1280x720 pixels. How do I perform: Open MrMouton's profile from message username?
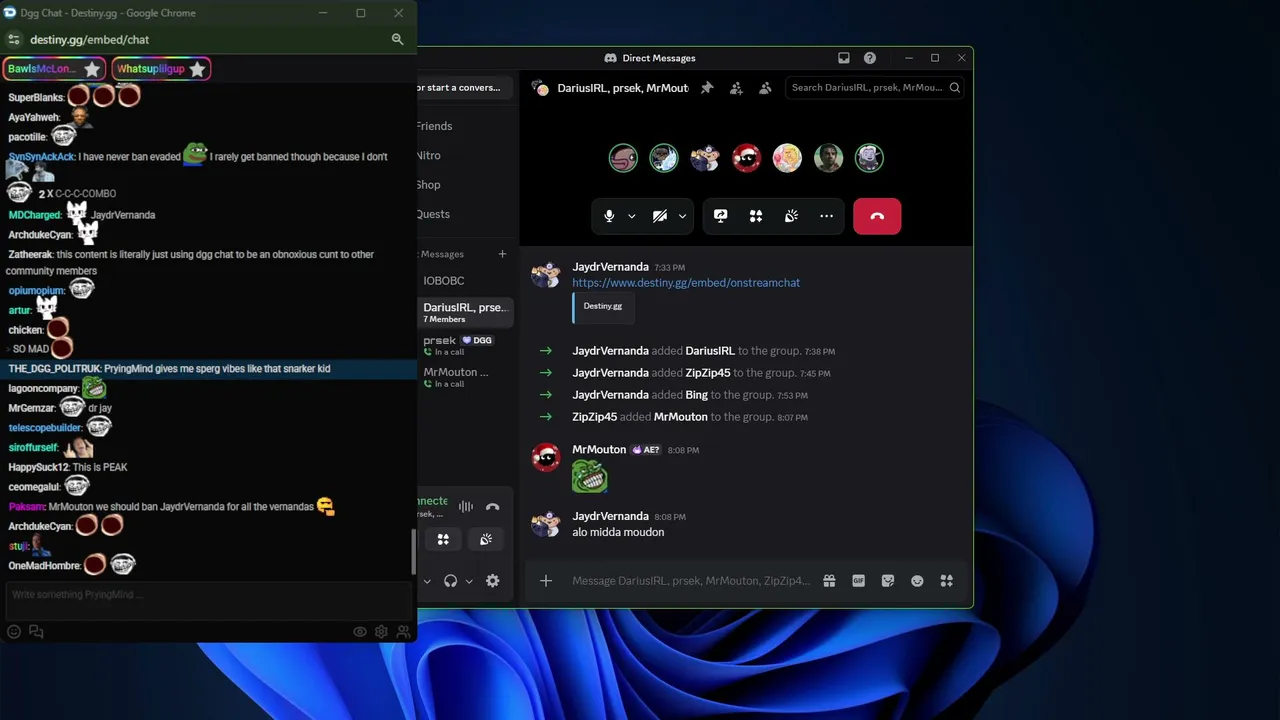[599, 450]
